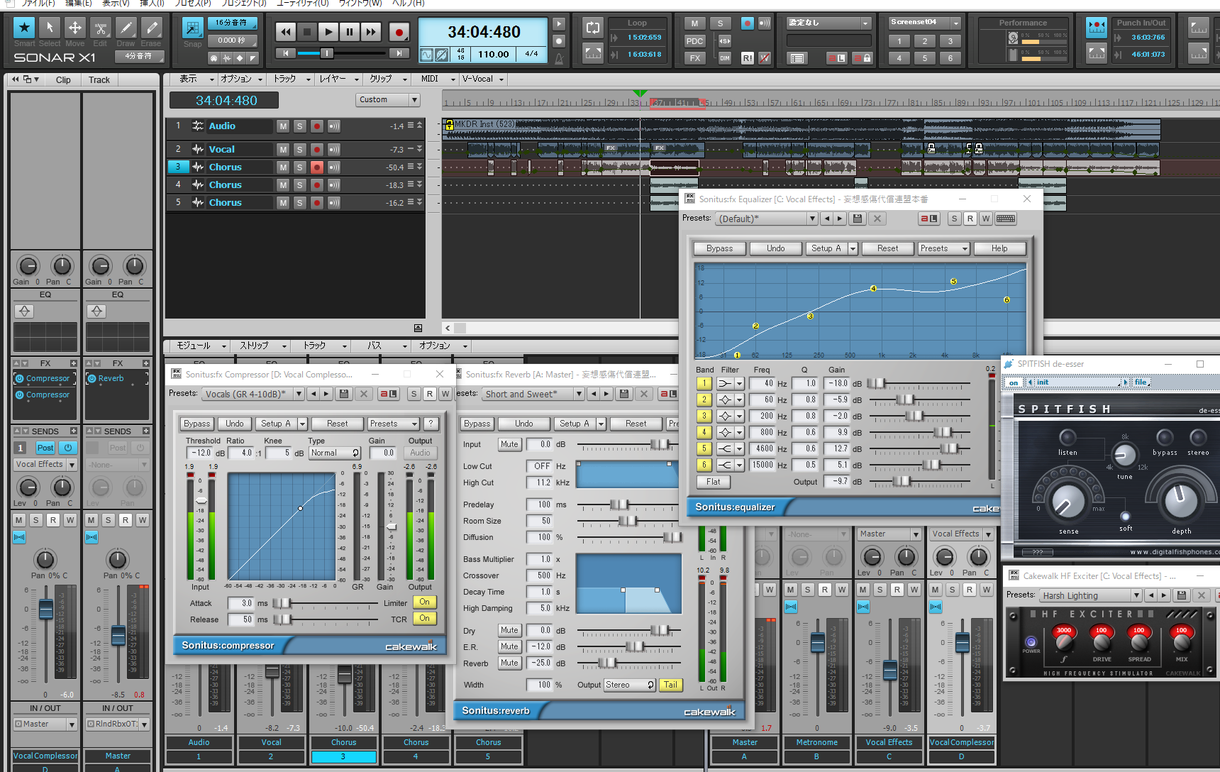Fast forward the transport
1220x772 pixels.
pyautogui.click(x=371, y=32)
